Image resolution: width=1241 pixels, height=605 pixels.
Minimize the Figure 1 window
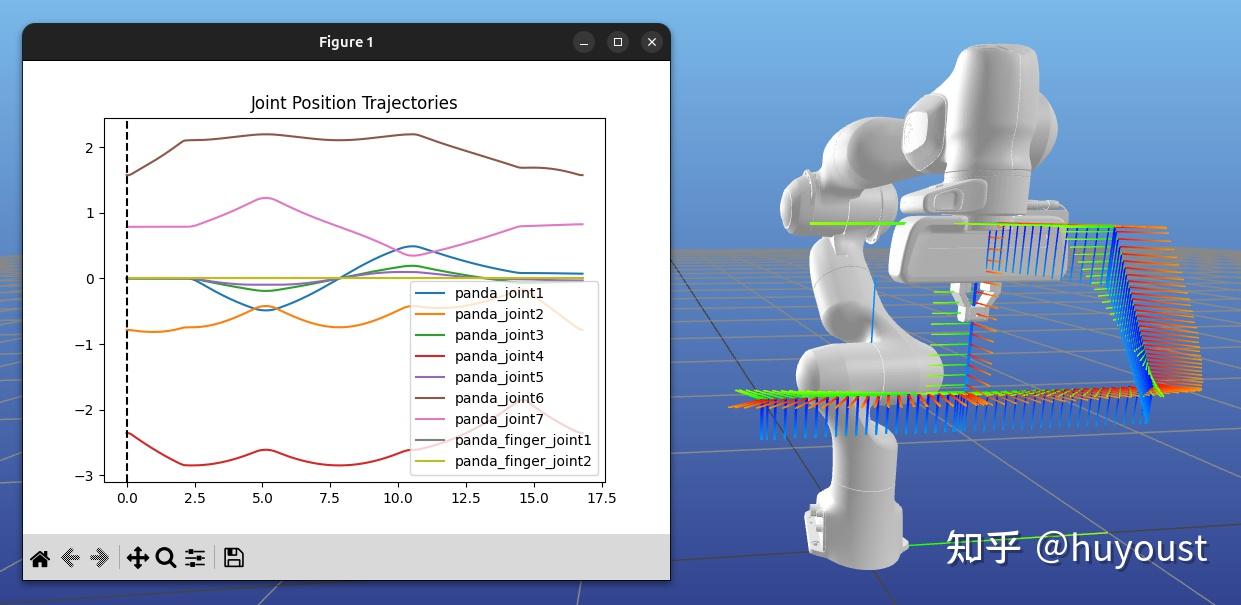584,42
